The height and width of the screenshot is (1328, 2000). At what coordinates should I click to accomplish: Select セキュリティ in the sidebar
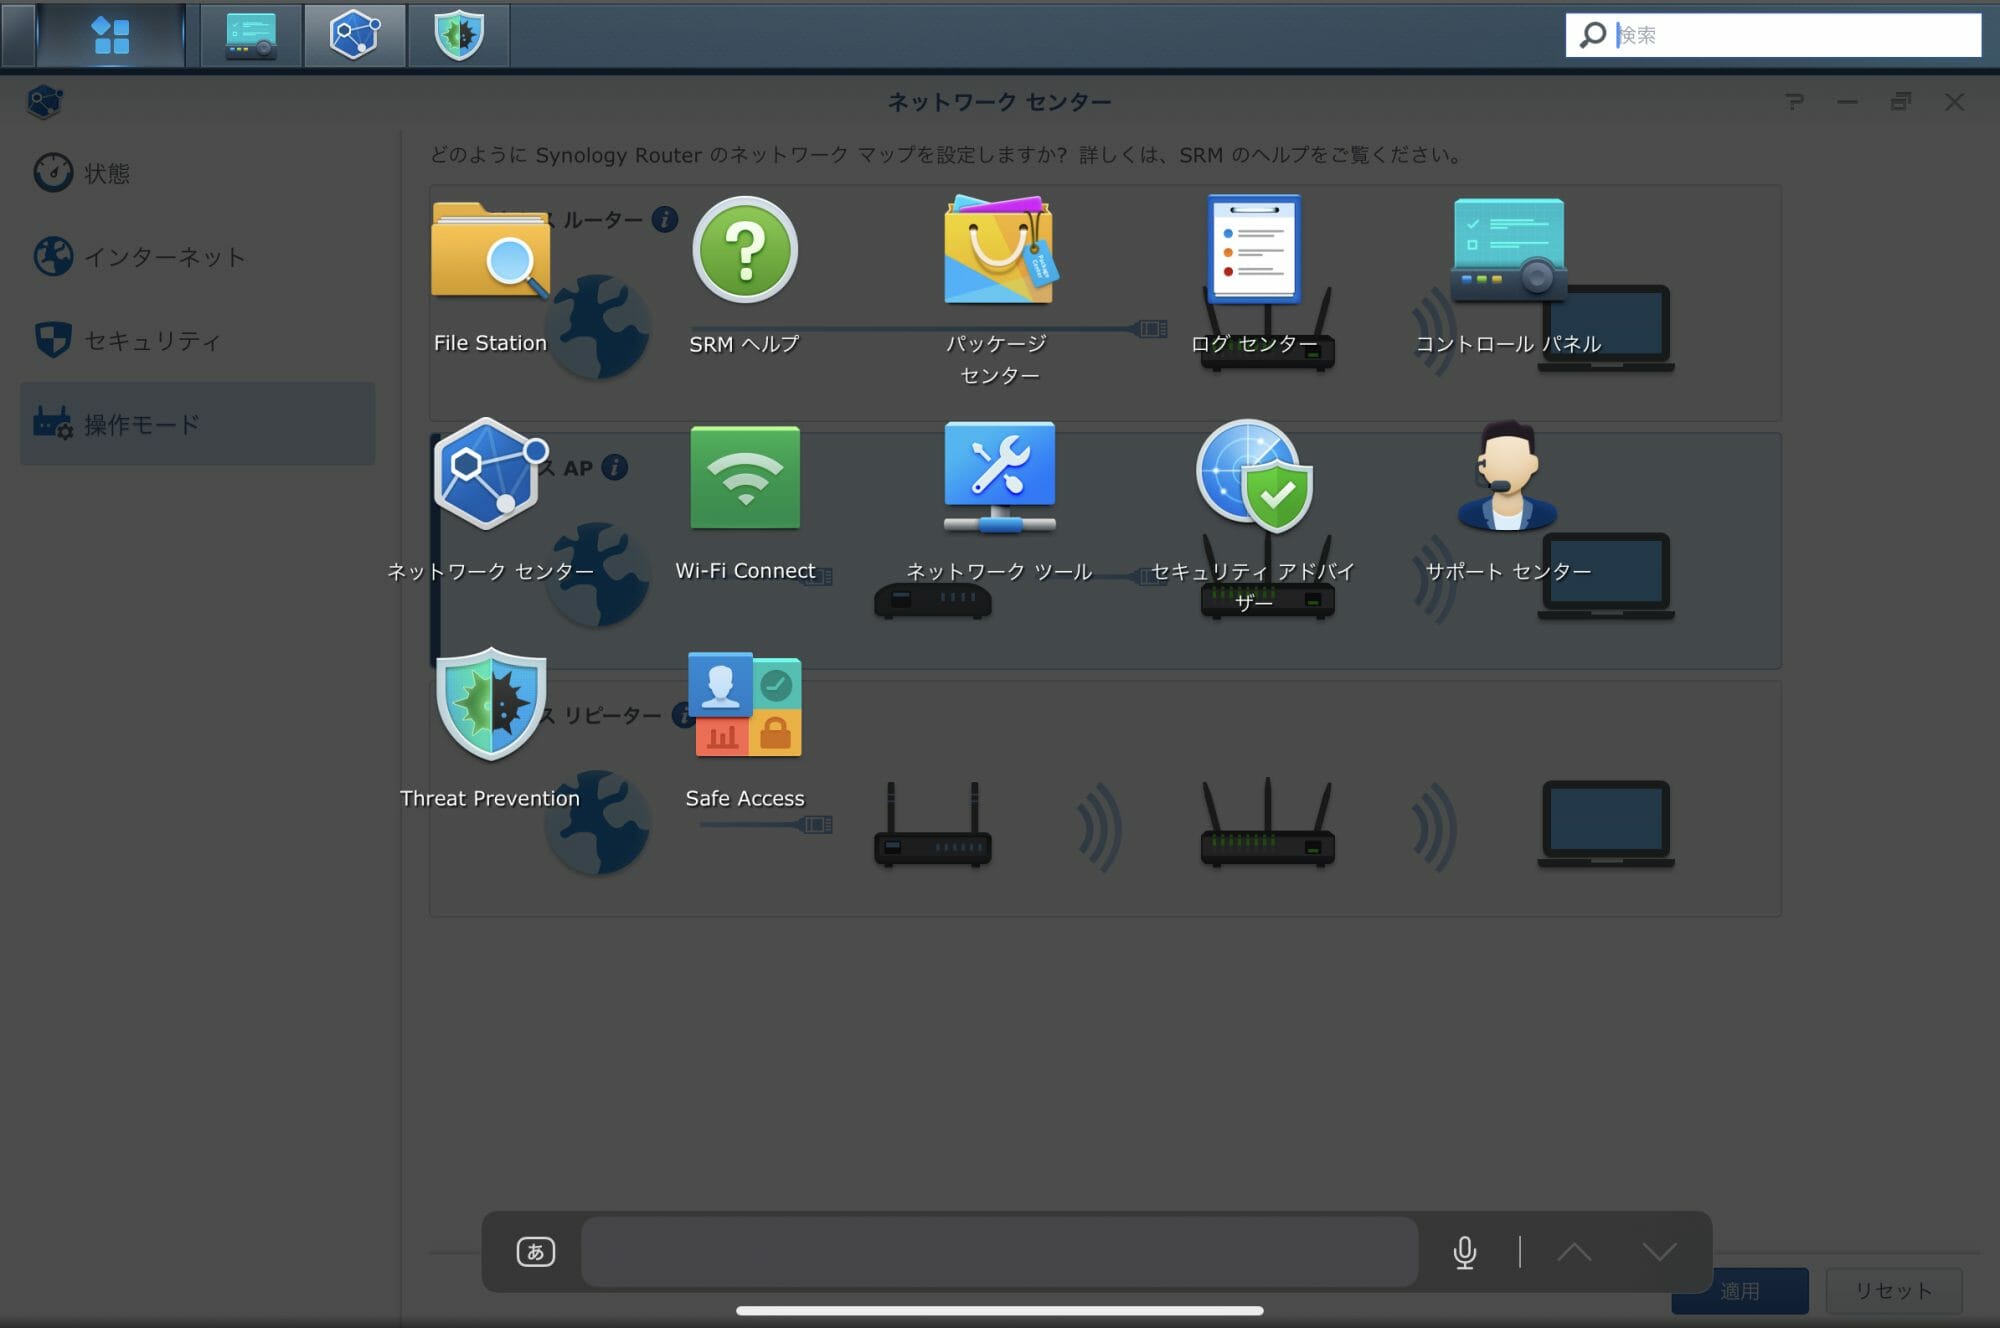pyautogui.click(x=198, y=340)
